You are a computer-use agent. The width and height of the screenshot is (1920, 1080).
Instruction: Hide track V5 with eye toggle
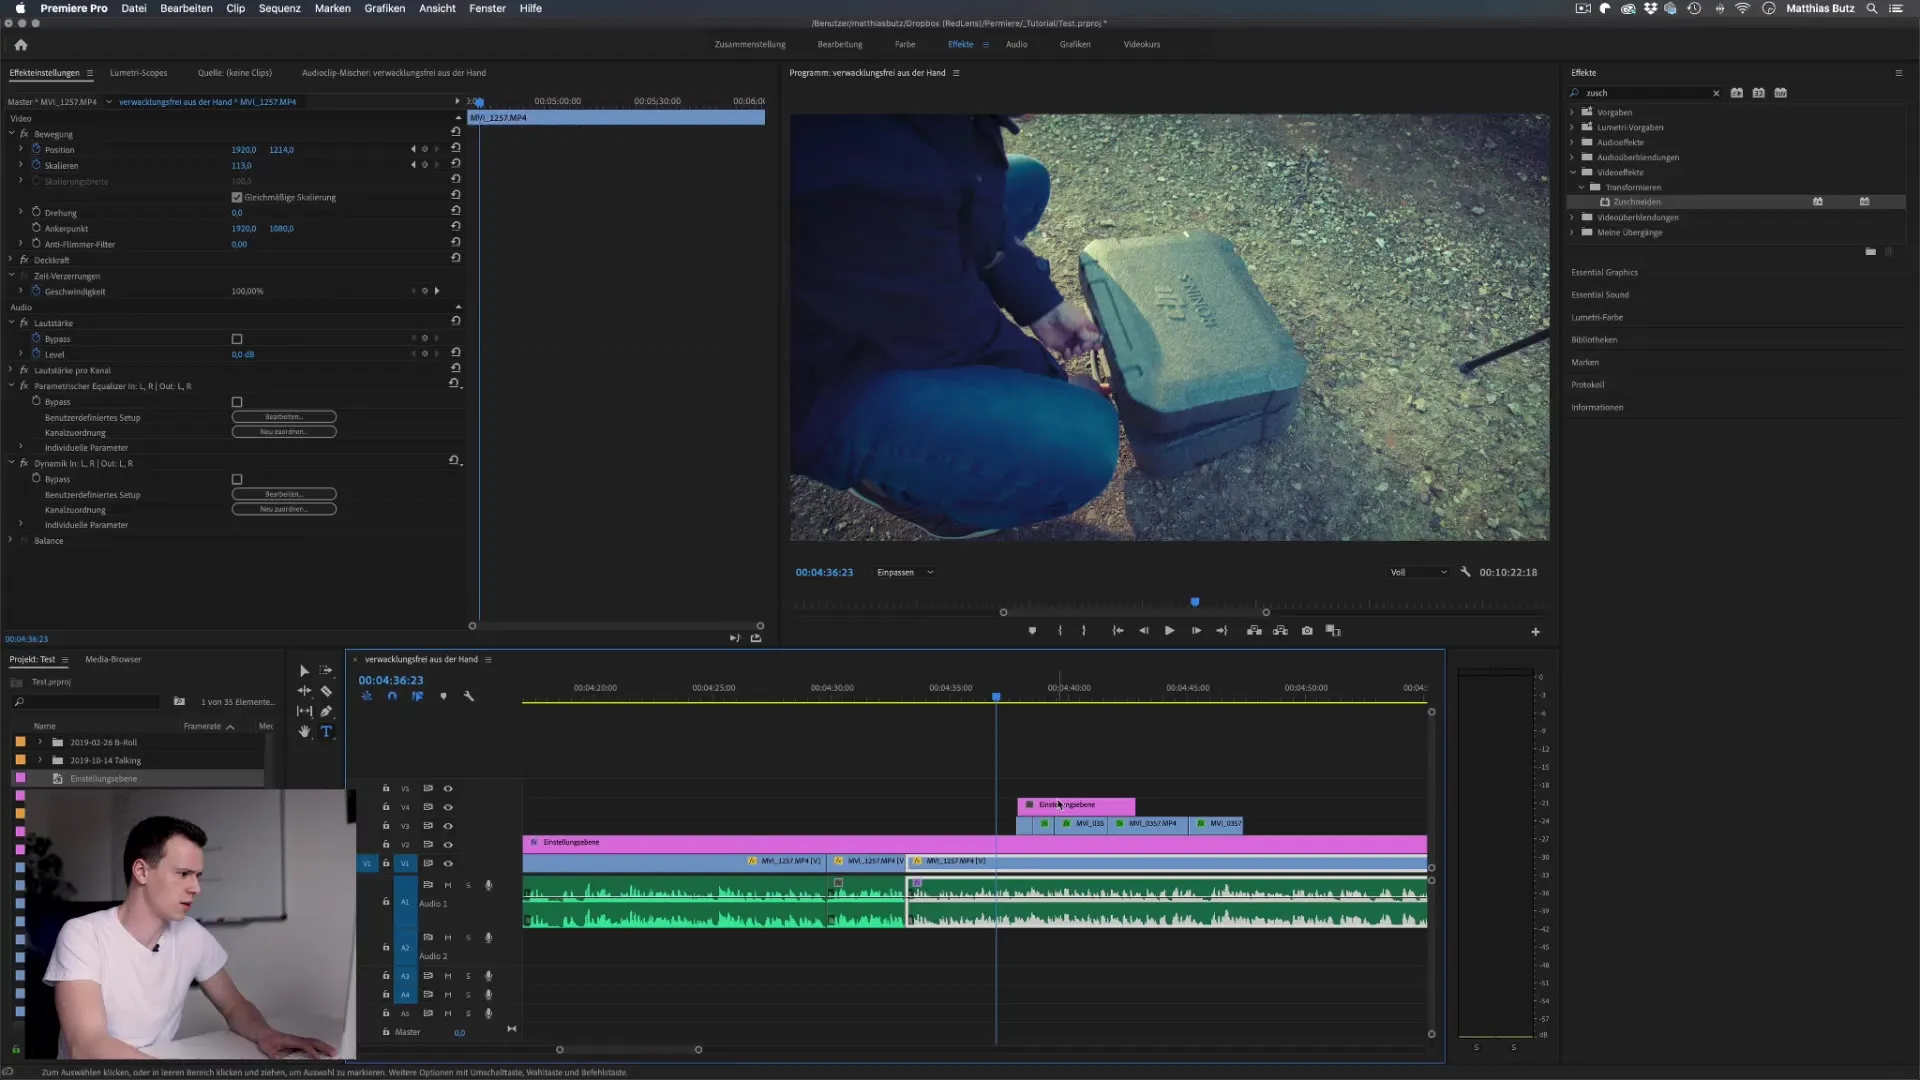click(448, 788)
